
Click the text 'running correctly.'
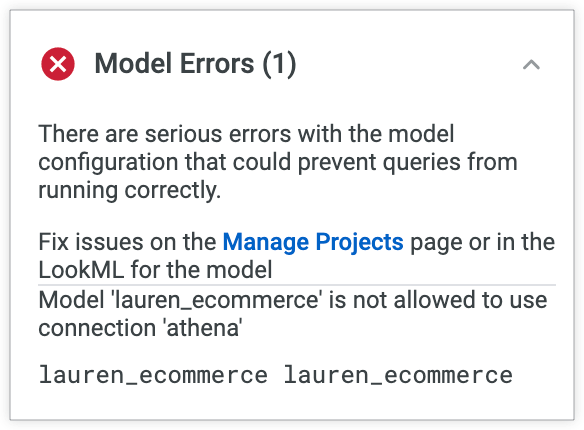[x=130, y=190]
